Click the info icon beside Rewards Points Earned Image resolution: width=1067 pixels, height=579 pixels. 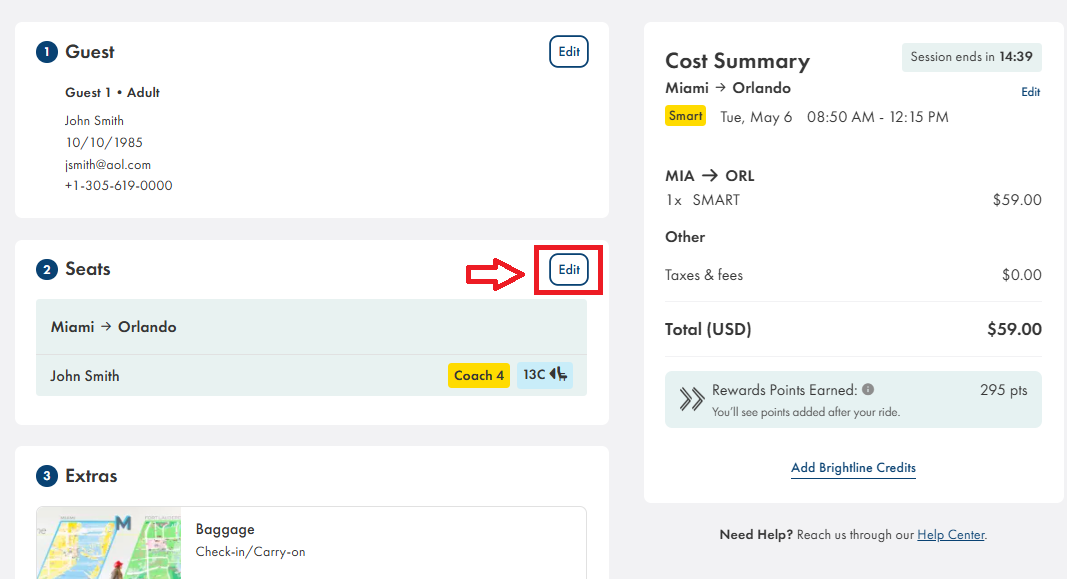pos(868,390)
